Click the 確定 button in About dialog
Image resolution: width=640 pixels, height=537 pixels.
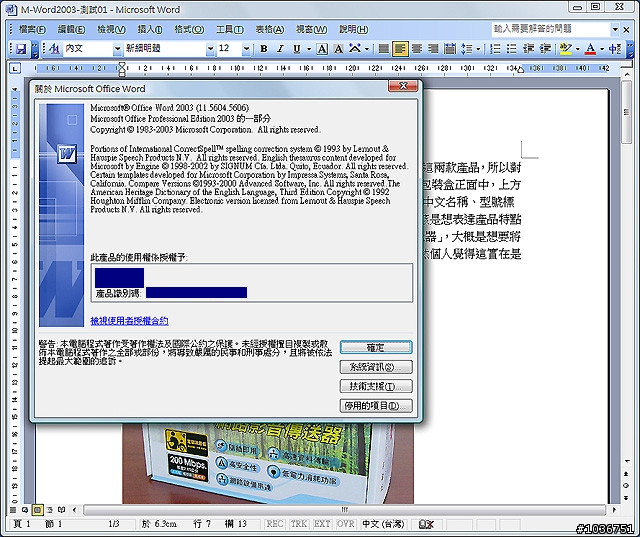(376, 347)
